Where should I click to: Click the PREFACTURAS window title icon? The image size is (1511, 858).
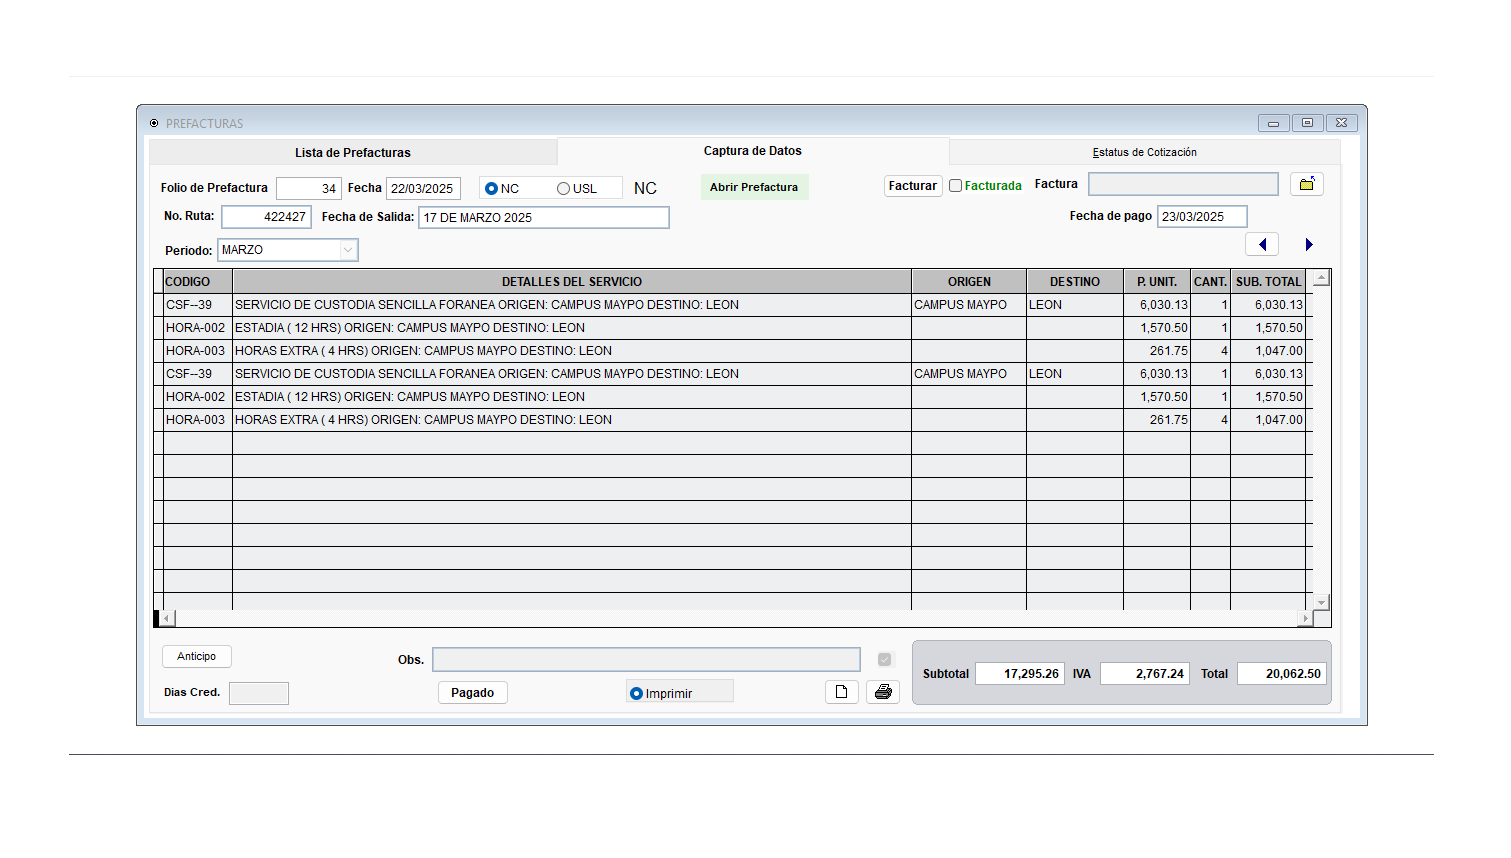(154, 123)
